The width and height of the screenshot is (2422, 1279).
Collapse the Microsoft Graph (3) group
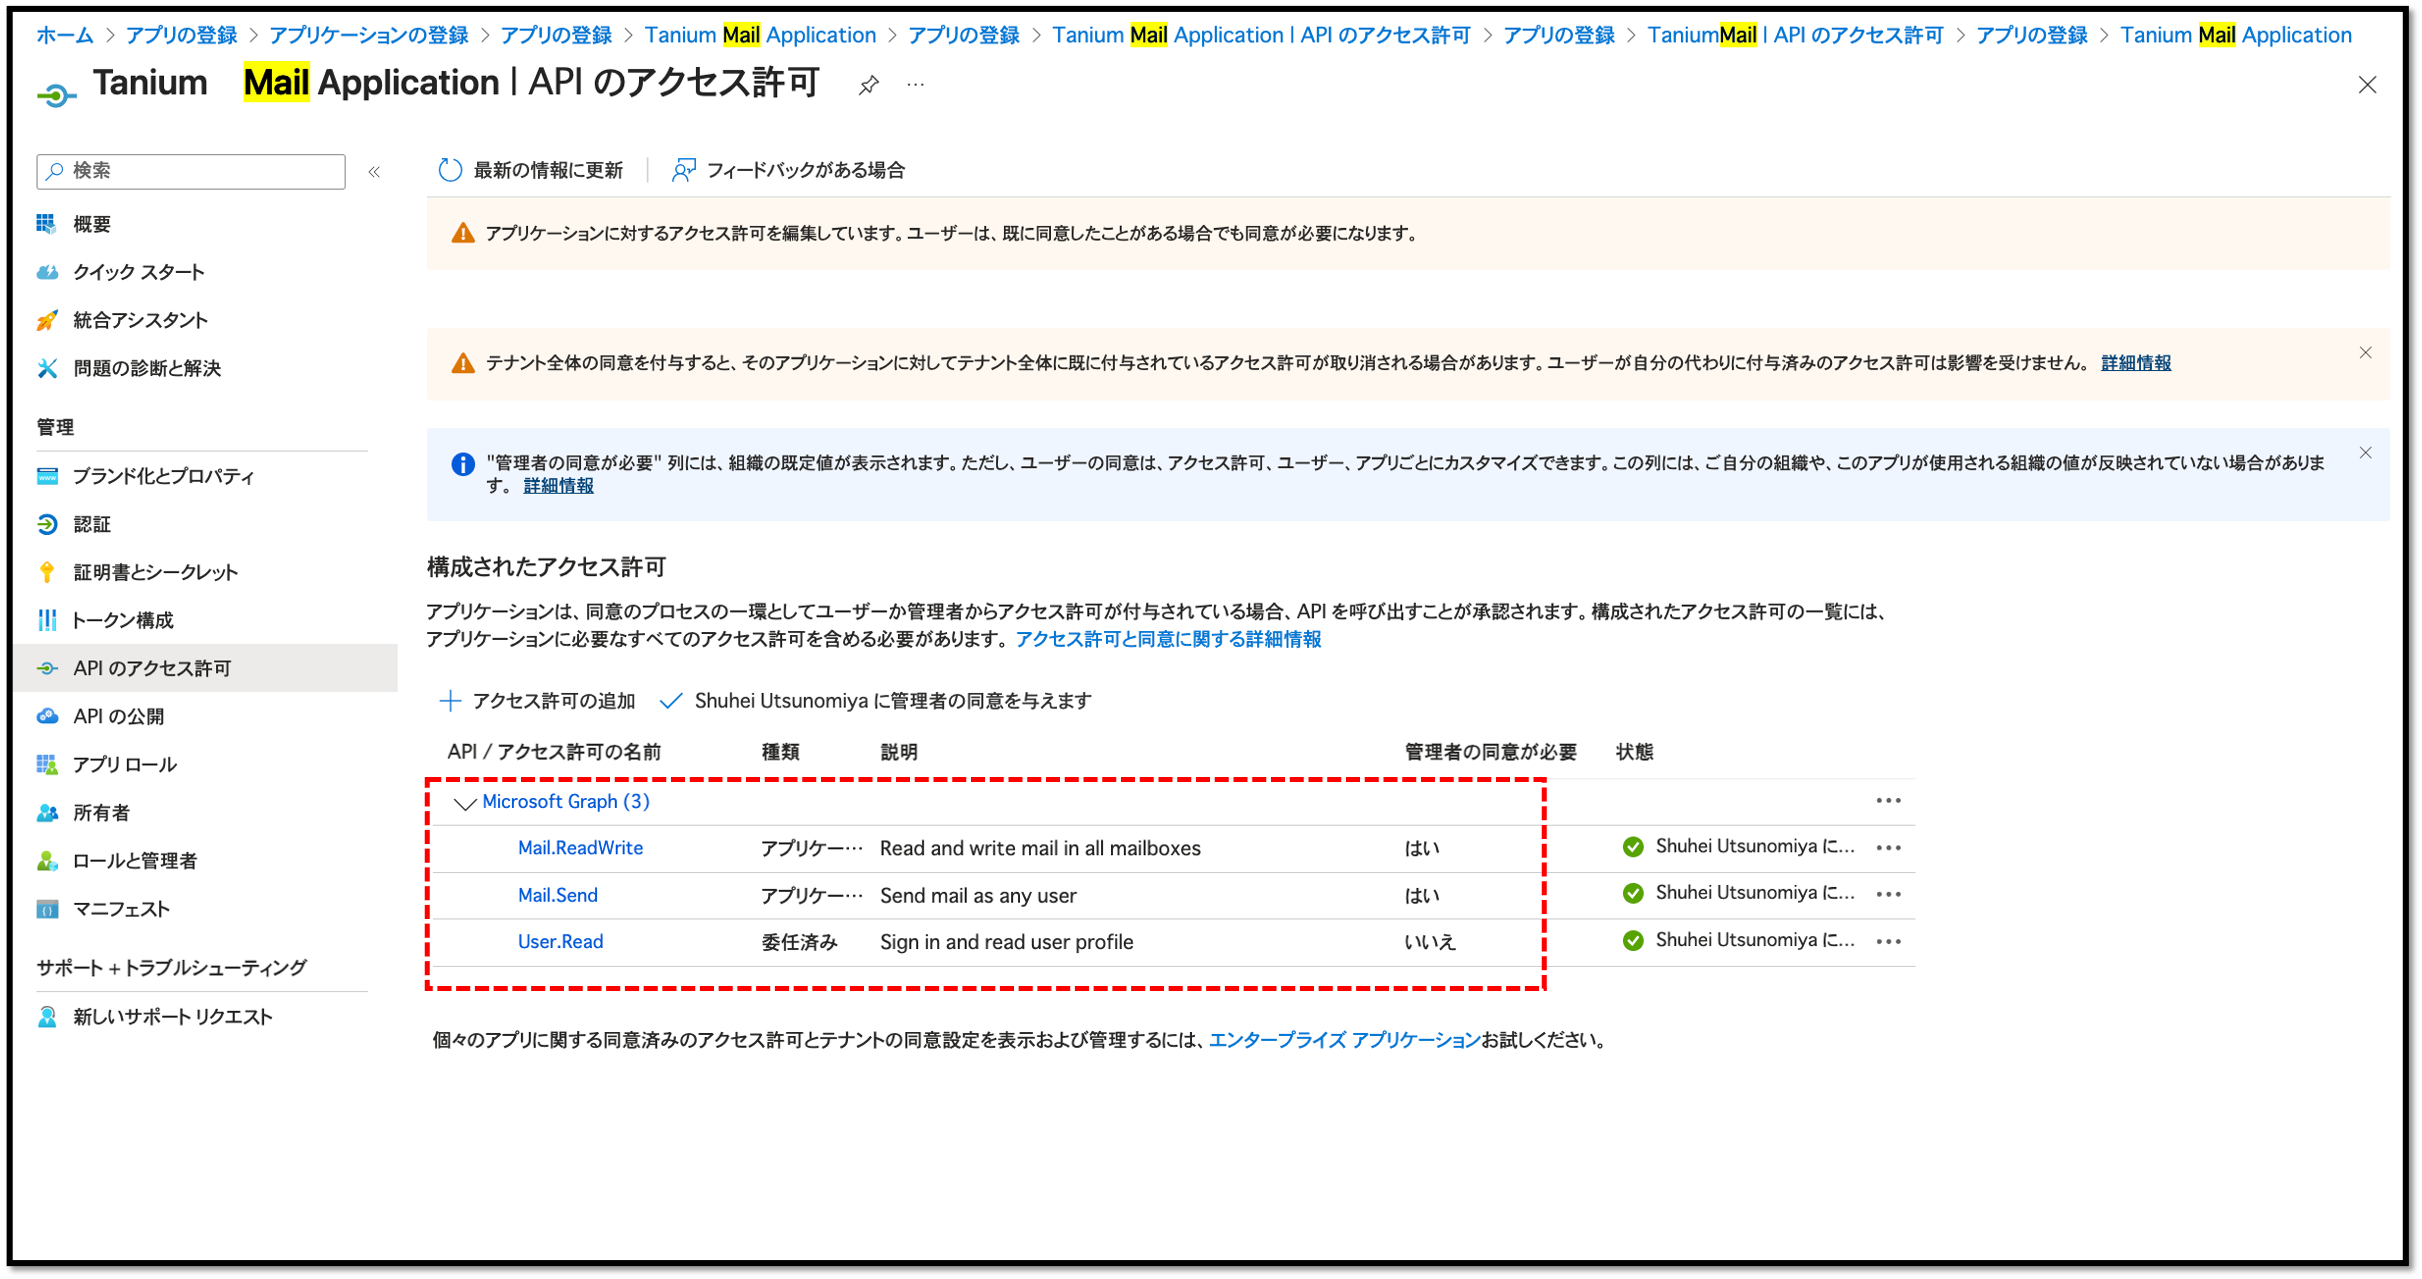(x=463, y=801)
